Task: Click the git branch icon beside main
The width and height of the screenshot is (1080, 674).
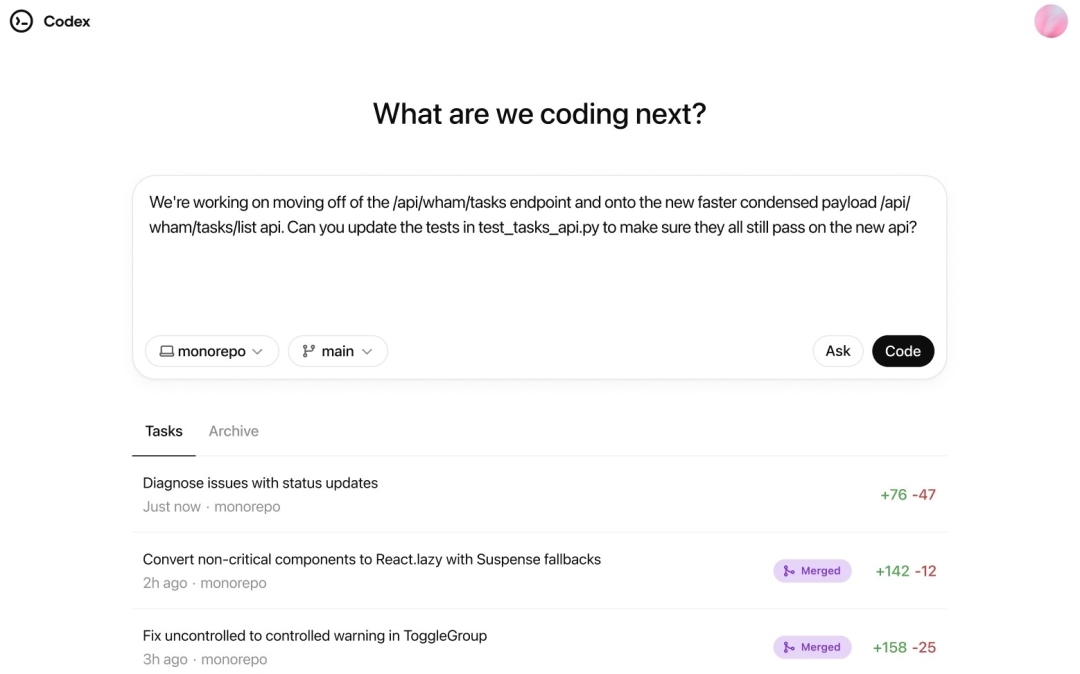Action: click(x=309, y=351)
